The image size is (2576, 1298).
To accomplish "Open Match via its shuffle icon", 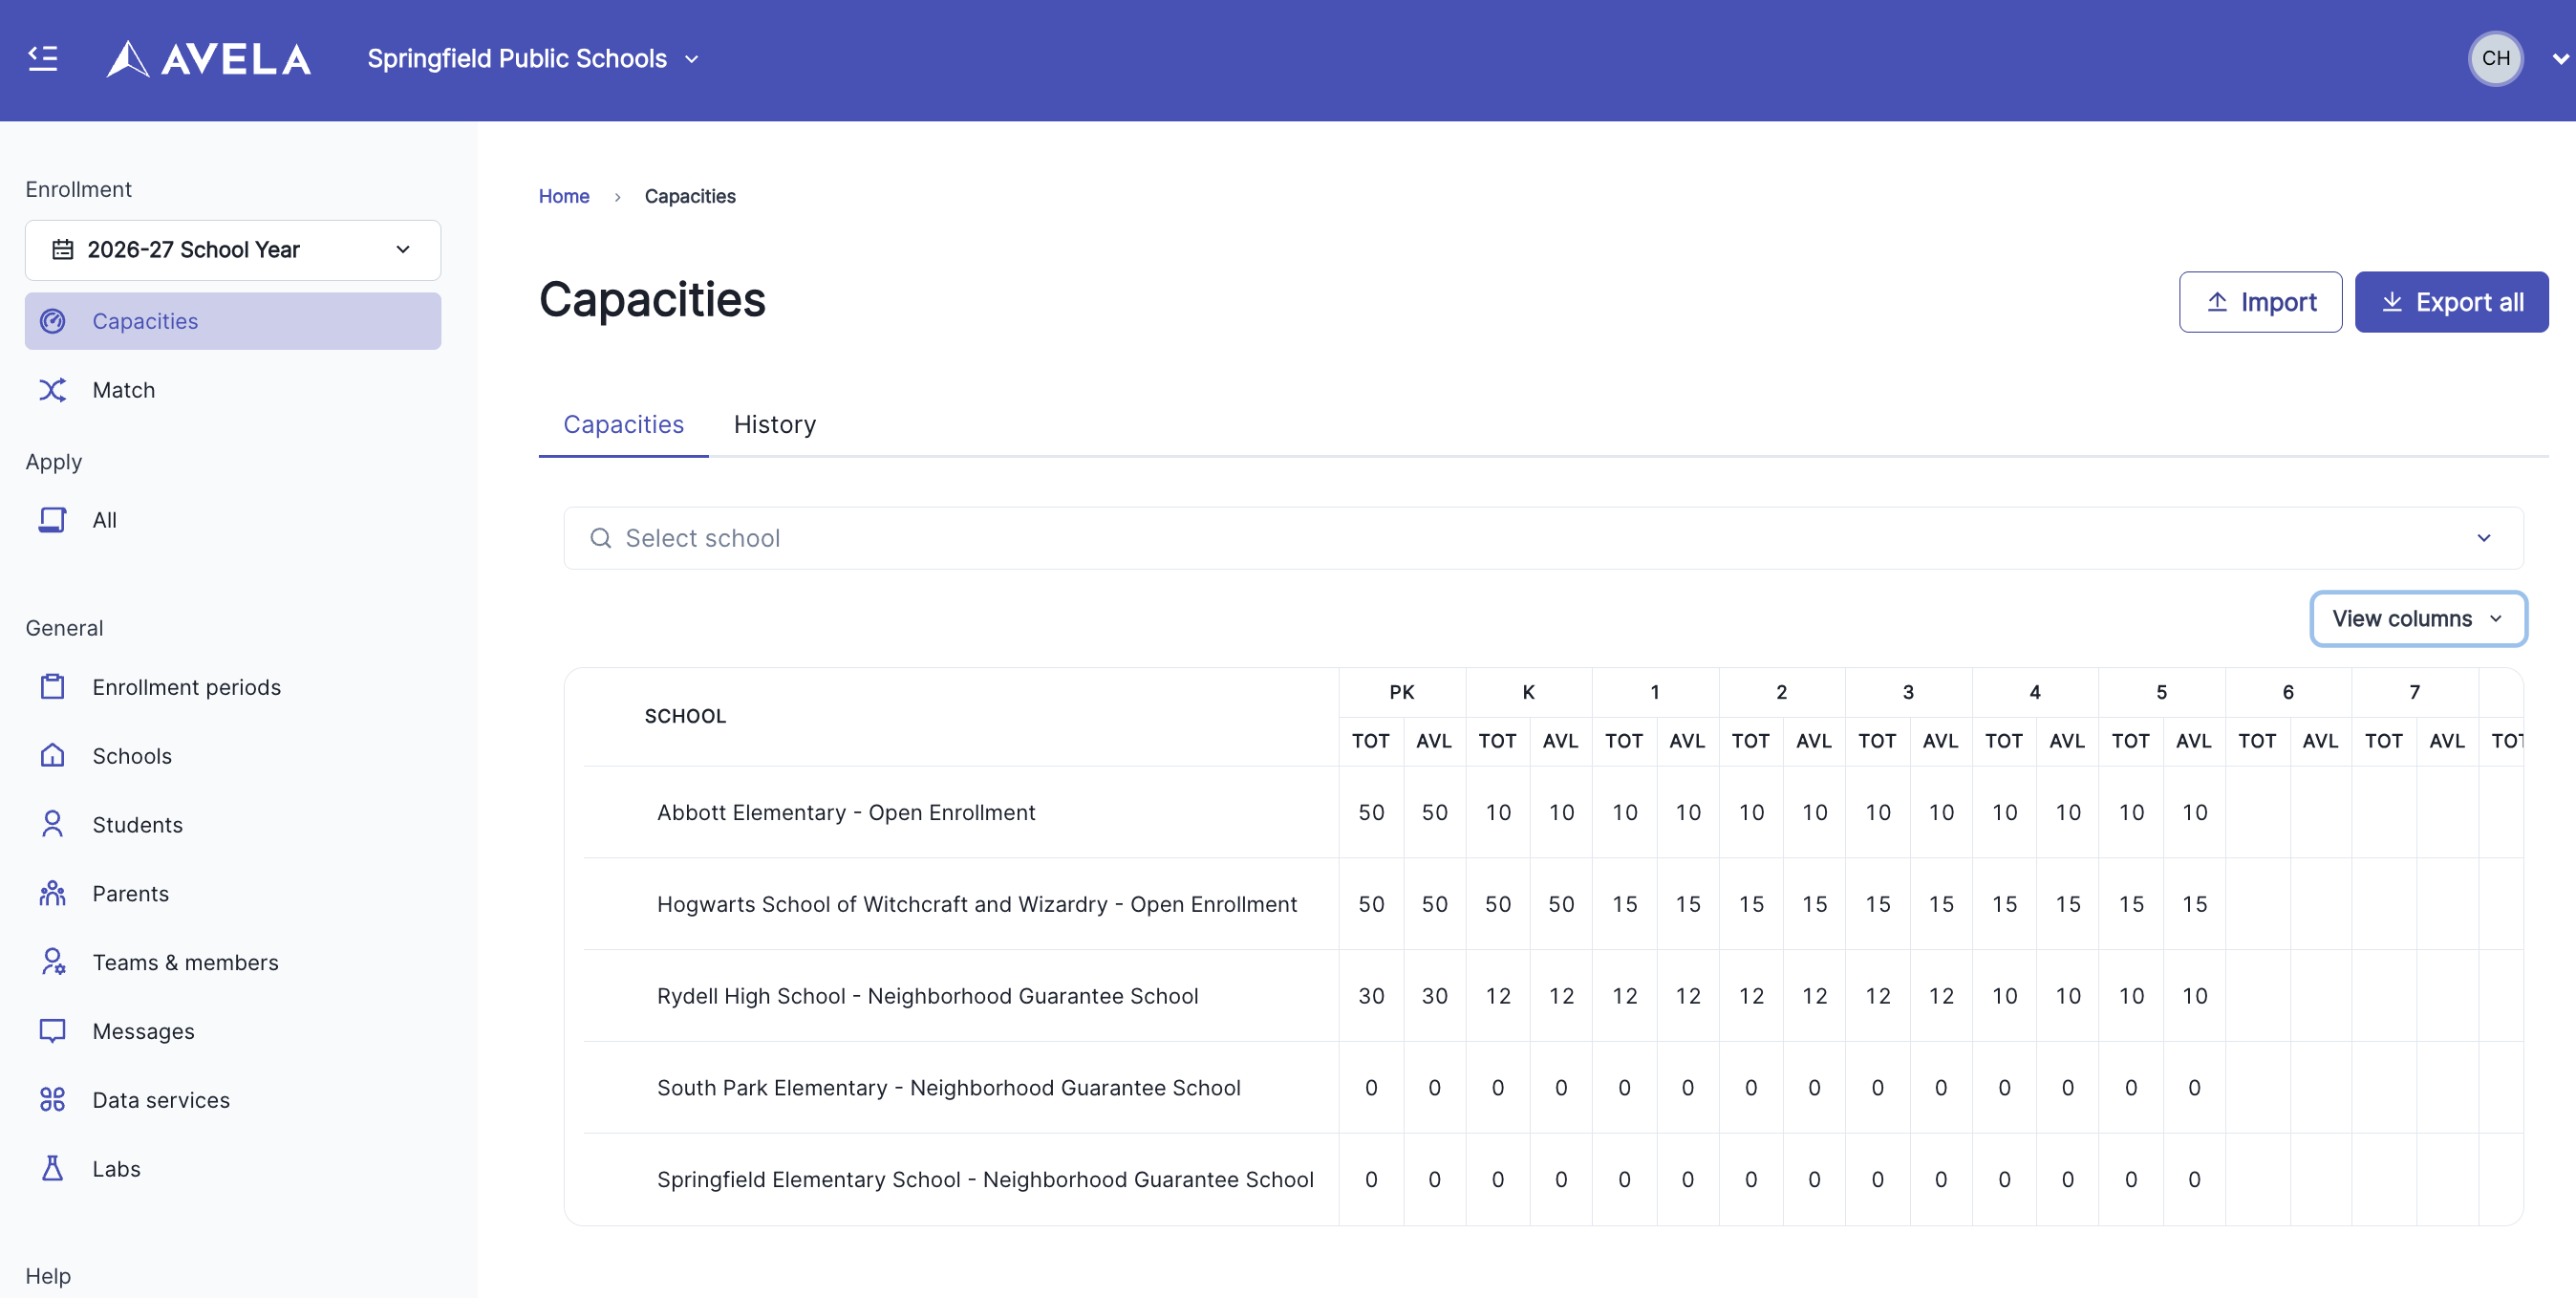I will coord(52,390).
